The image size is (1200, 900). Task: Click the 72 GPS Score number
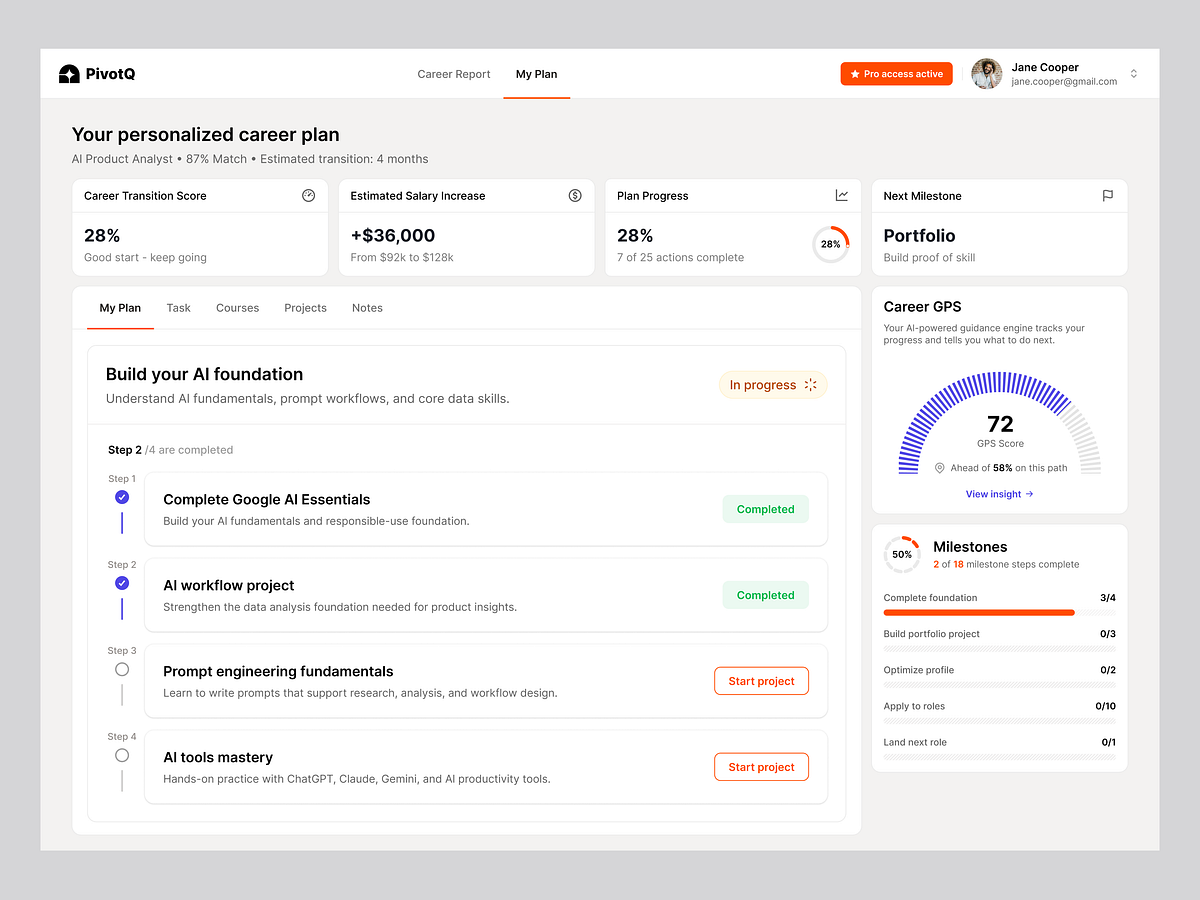[x=1000, y=424]
